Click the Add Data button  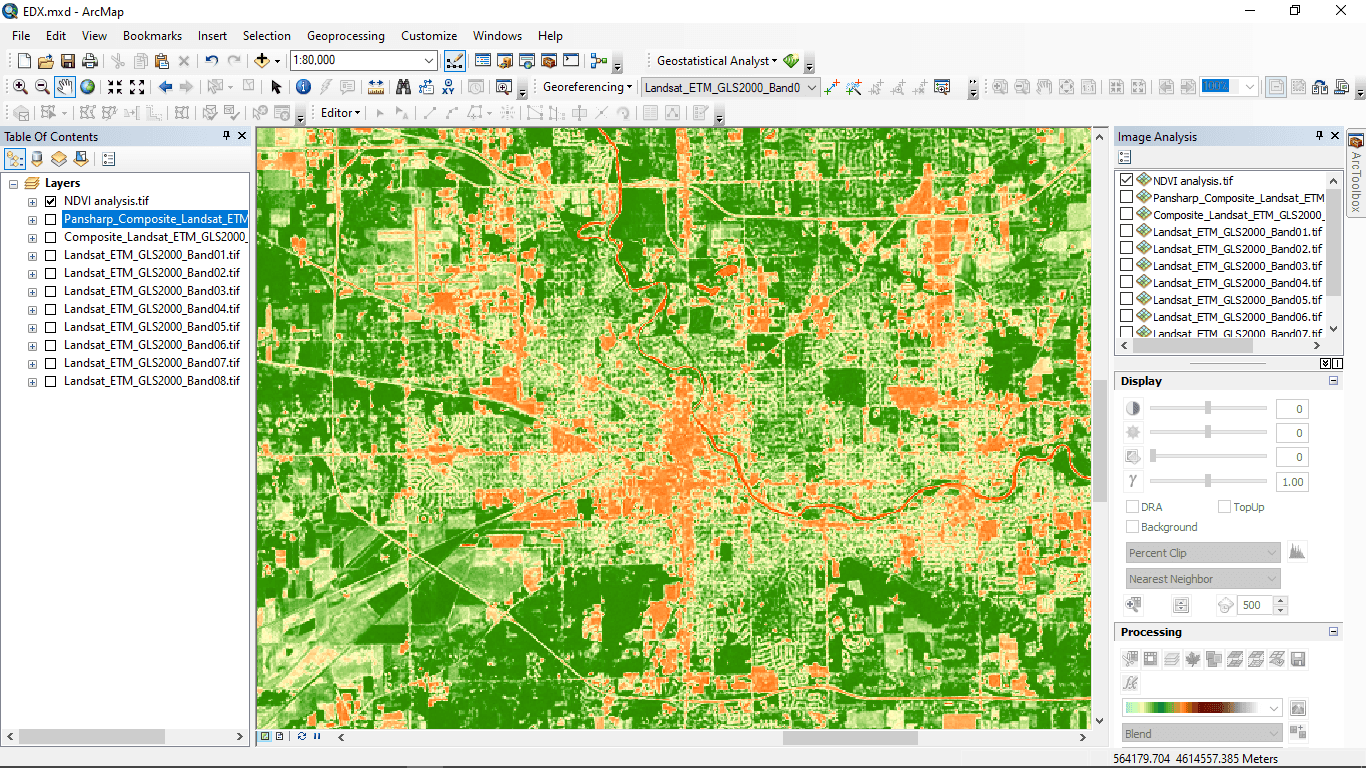point(263,61)
